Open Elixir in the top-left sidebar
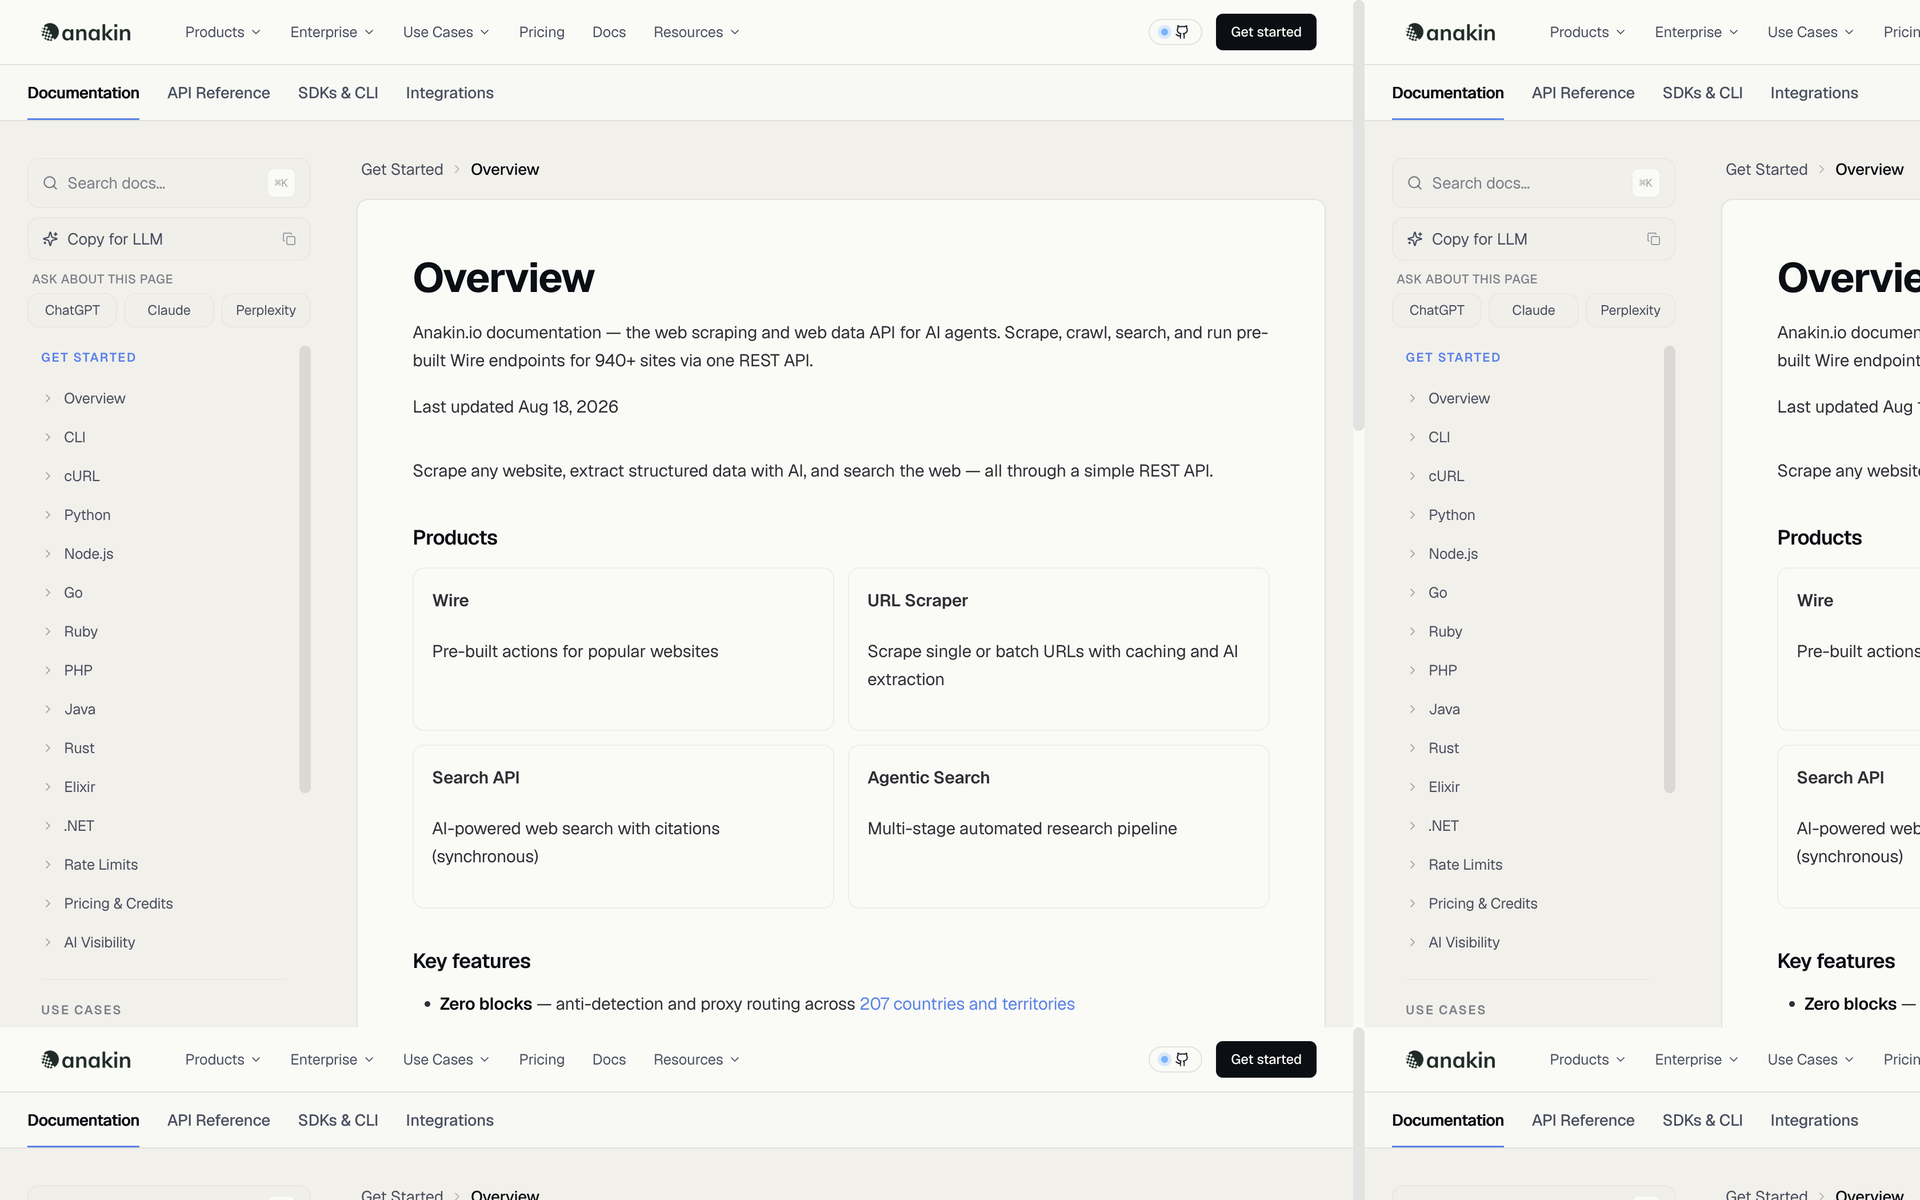This screenshot has width=1920, height=1200. pyautogui.click(x=80, y=787)
